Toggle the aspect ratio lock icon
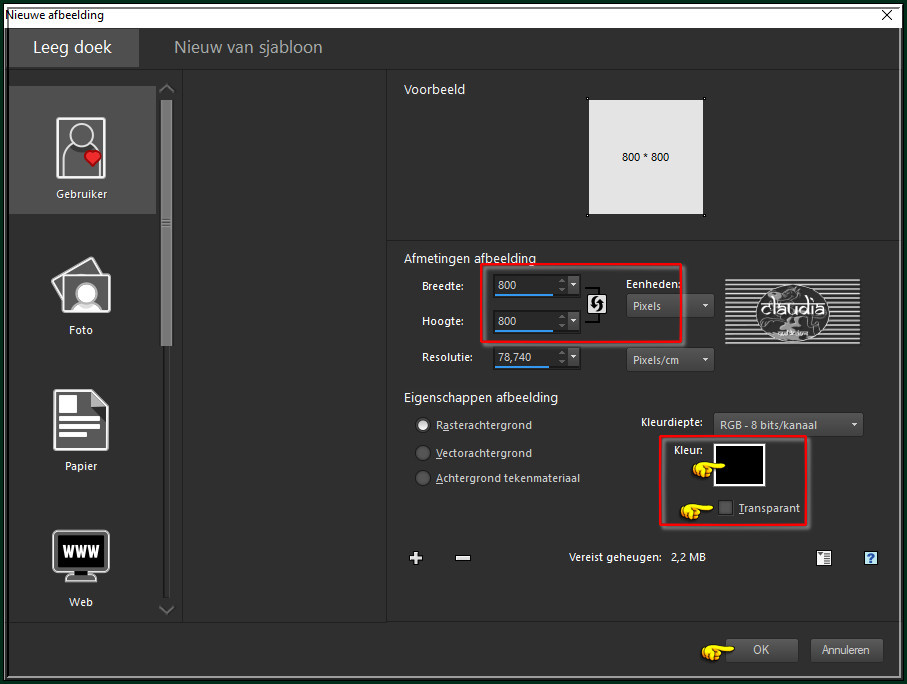 (596, 303)
